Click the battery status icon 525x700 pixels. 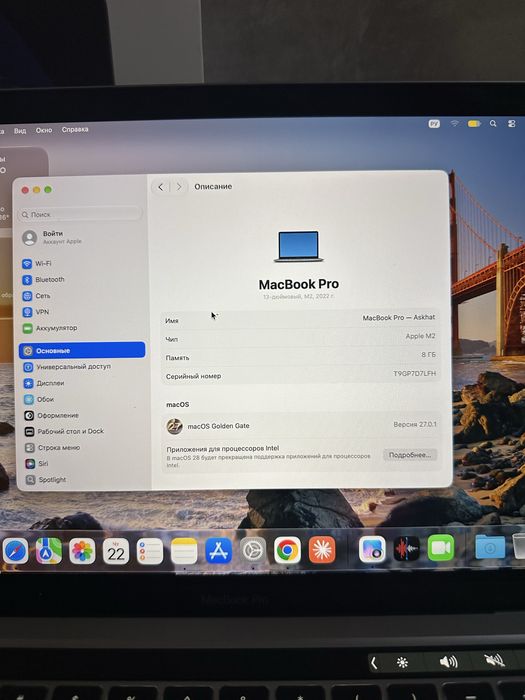(474, 123)
